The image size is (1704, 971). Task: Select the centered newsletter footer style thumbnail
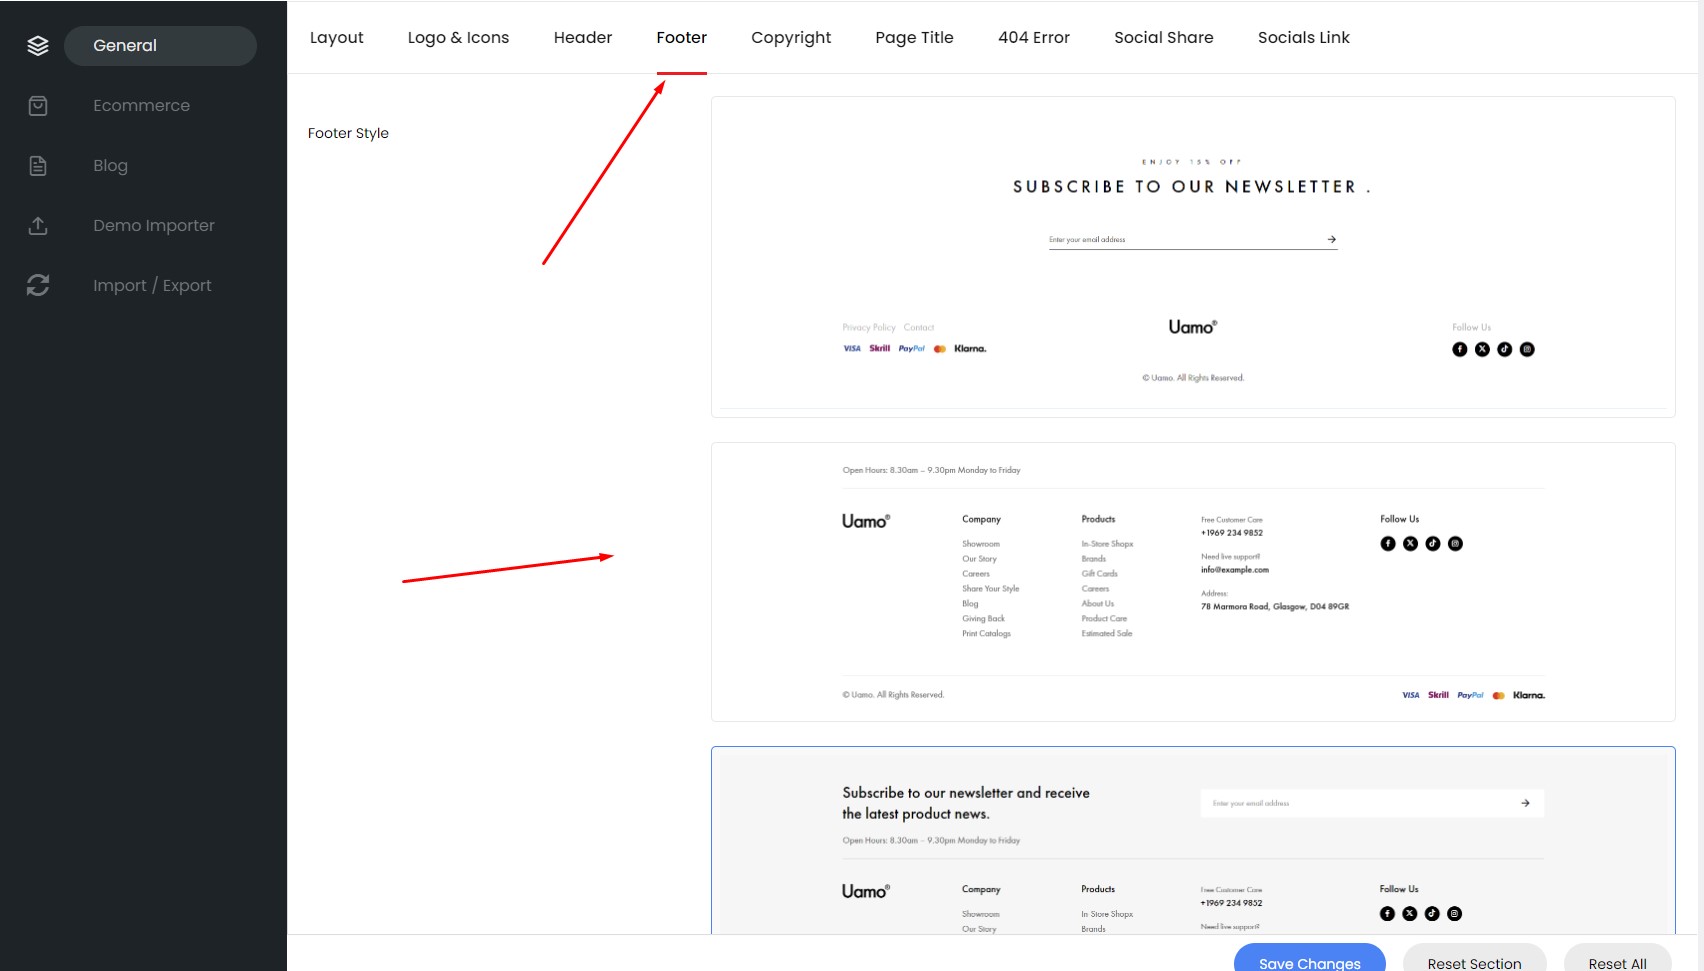click(x=1193, y=257)
